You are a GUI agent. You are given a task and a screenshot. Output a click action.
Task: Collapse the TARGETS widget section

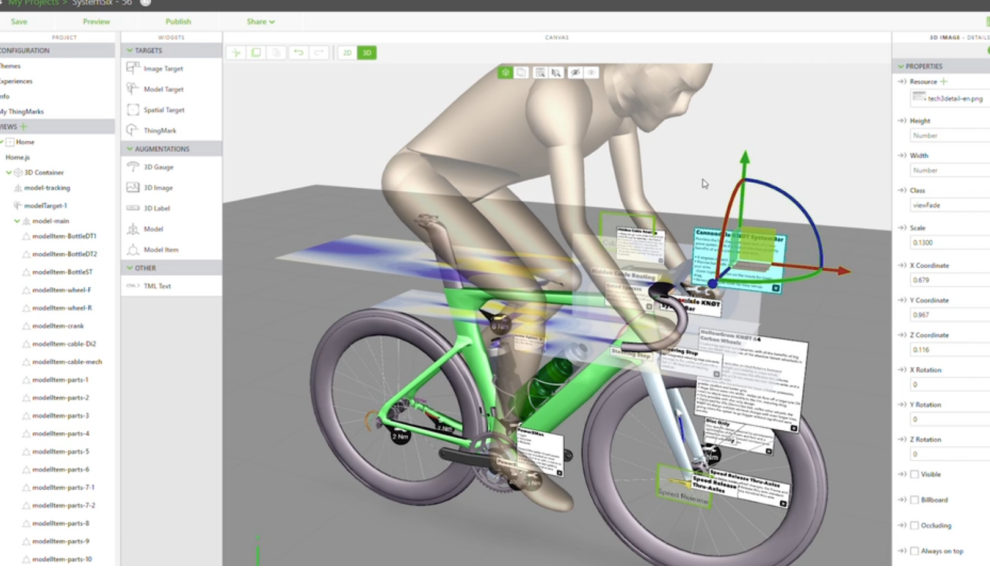point(130,51)
